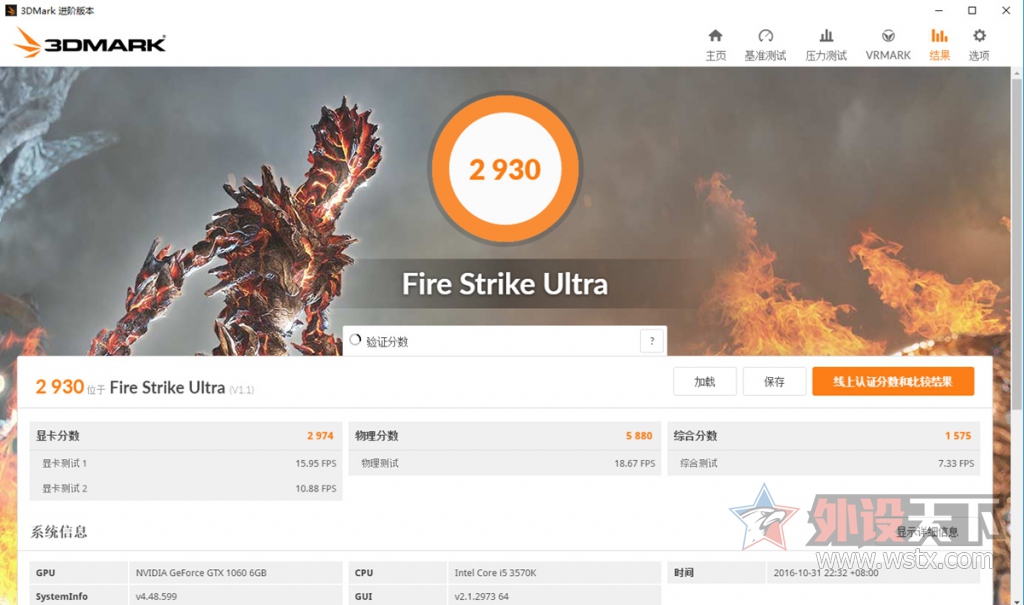Open the 结果 results bar chart icon
The image size is (1024, 605).
(939, 36)
